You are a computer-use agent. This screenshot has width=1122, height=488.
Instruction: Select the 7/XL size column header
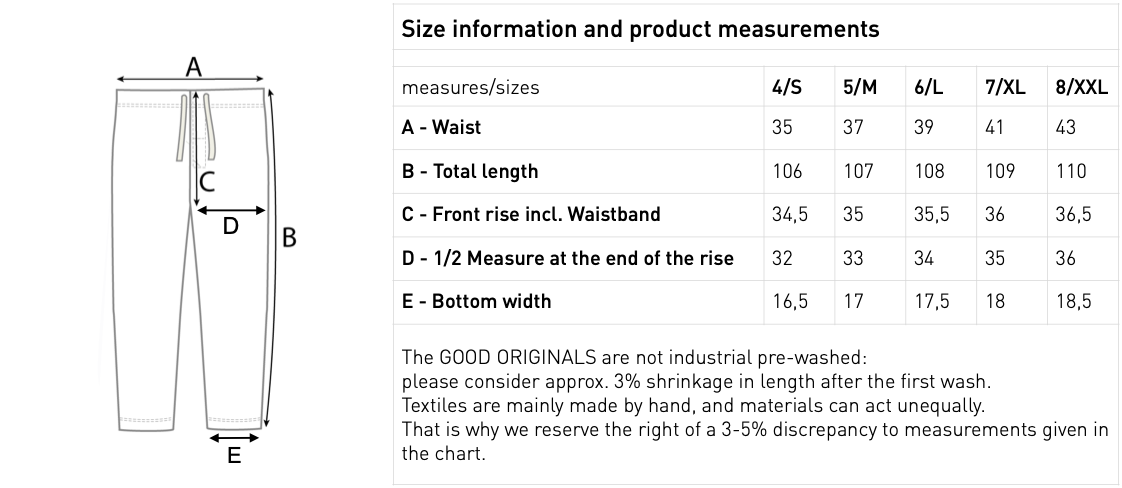pyautogui.click(x=1005, y=87)
